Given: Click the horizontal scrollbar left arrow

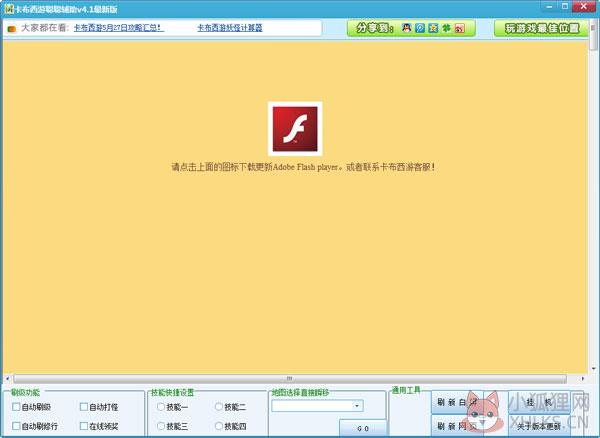Looking at the screenshot, I should [7, 379].
